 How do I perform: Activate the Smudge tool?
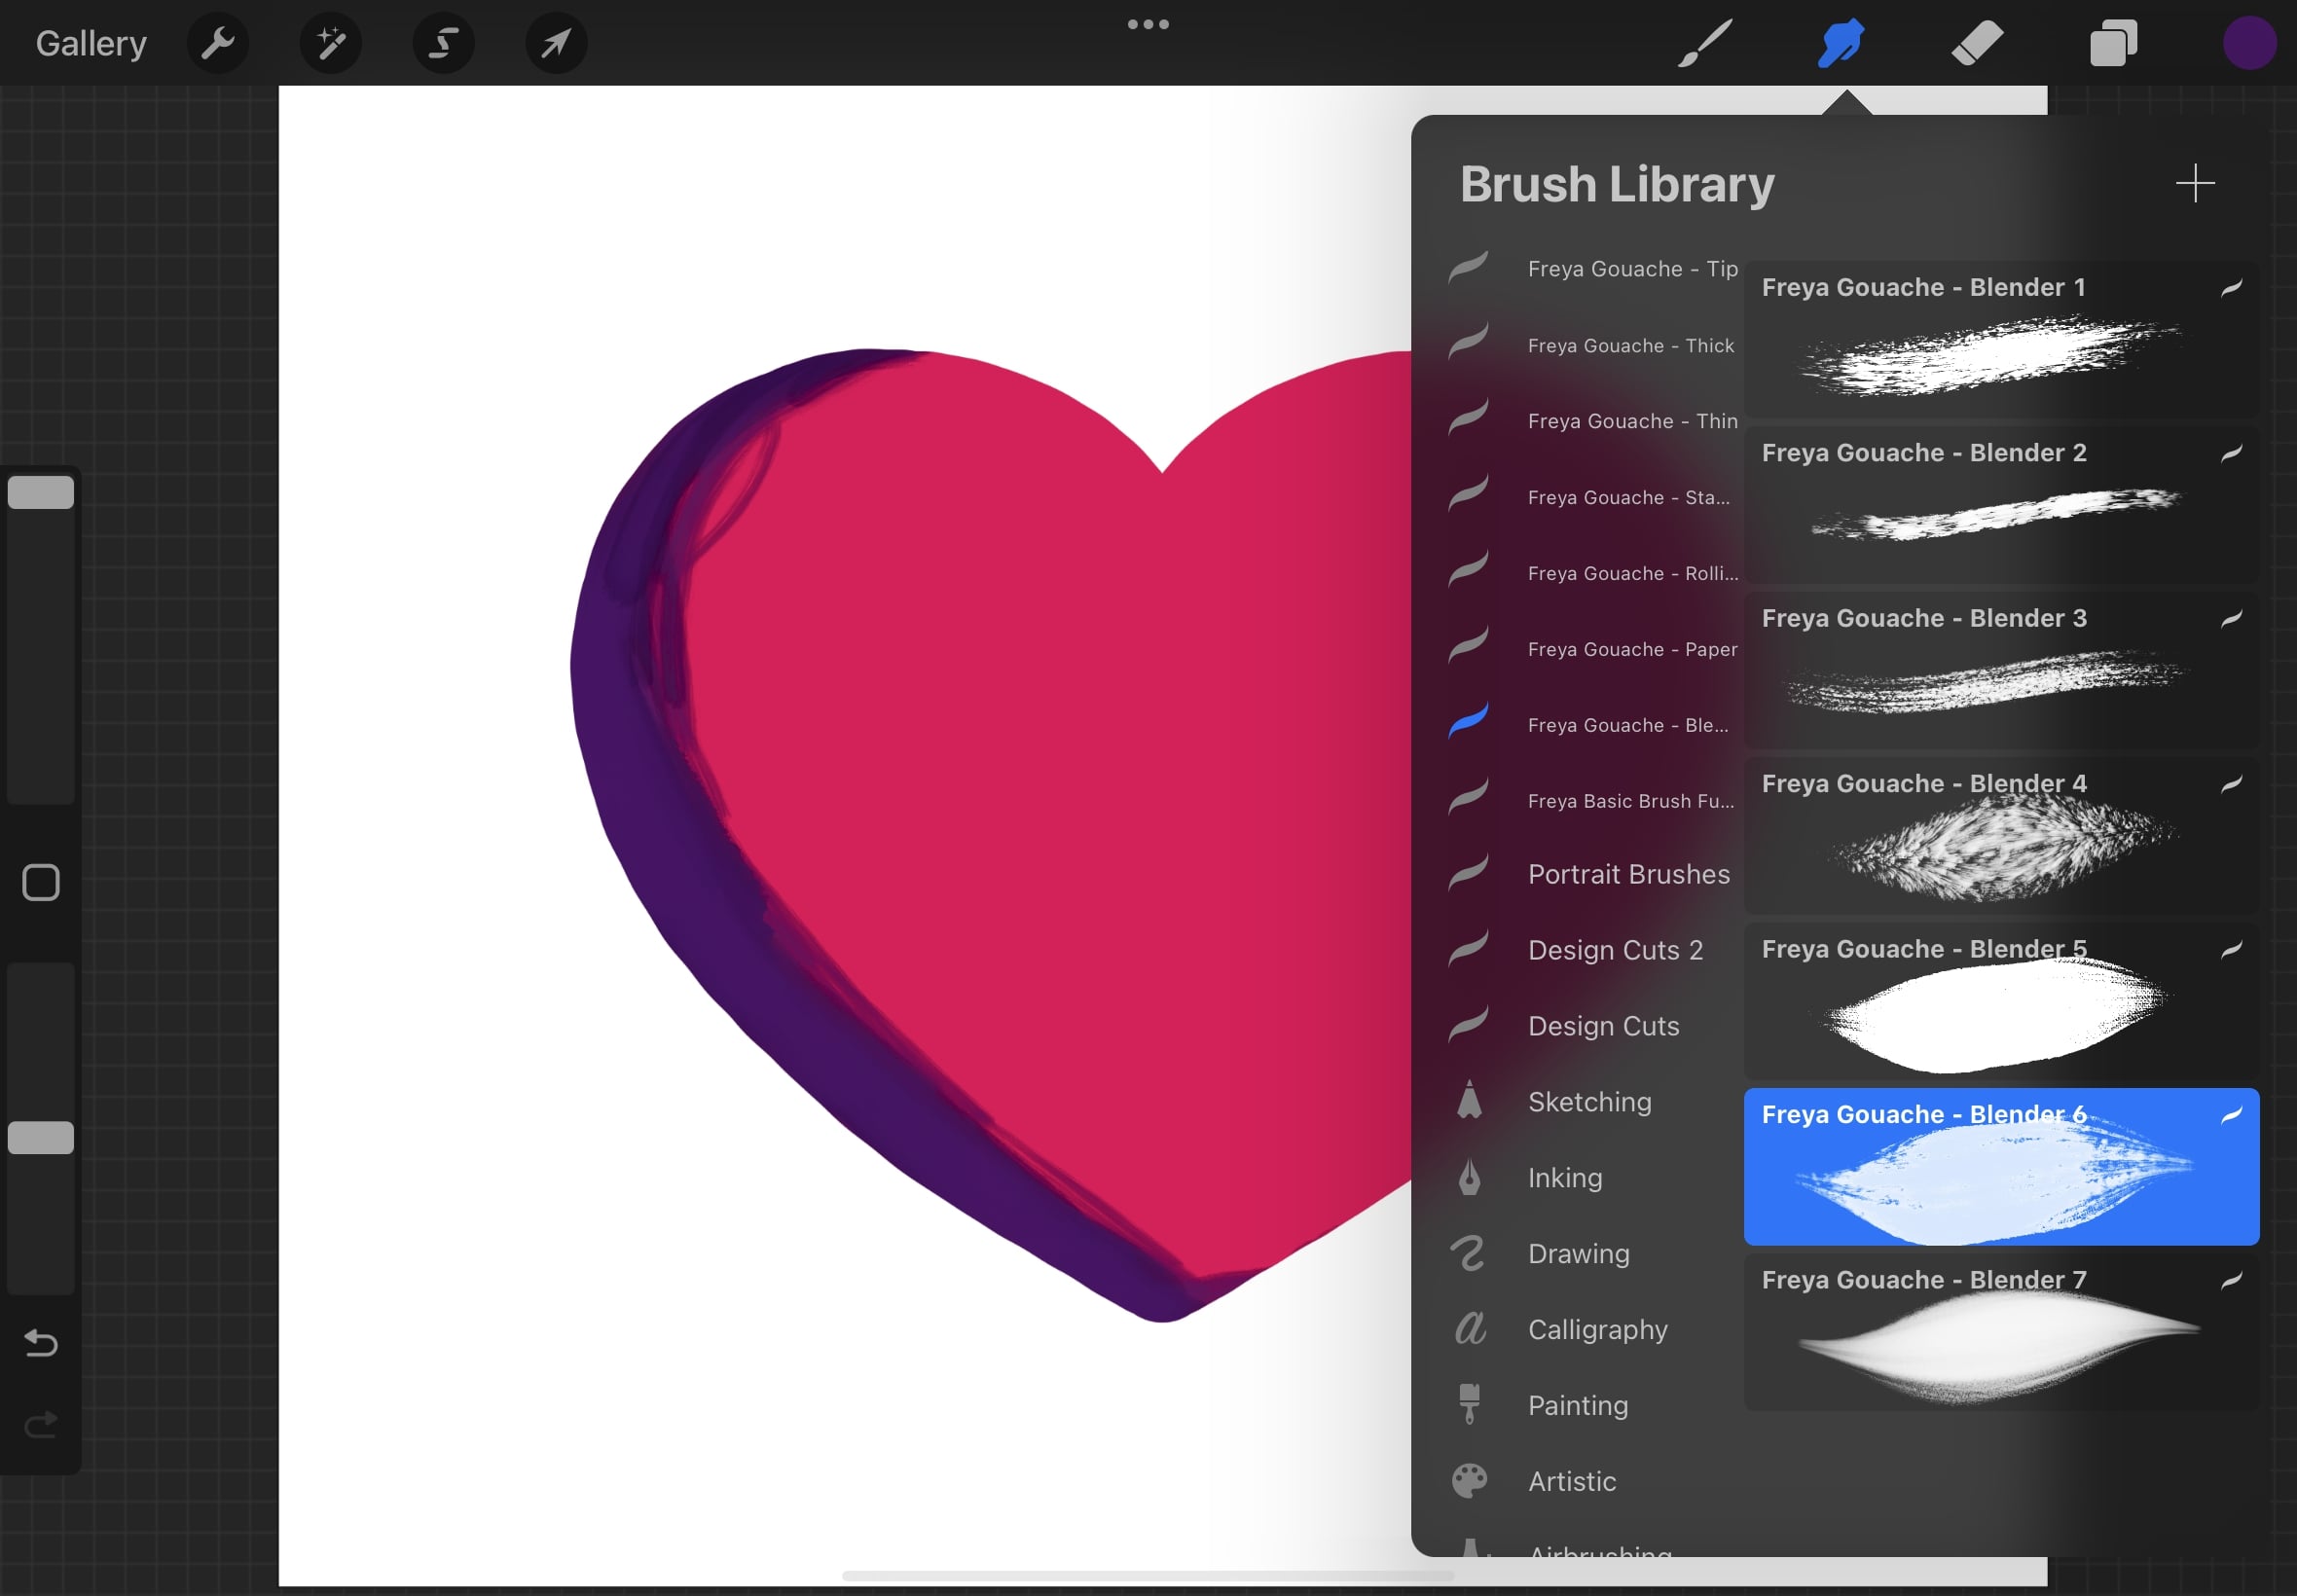coord(1840,42)
